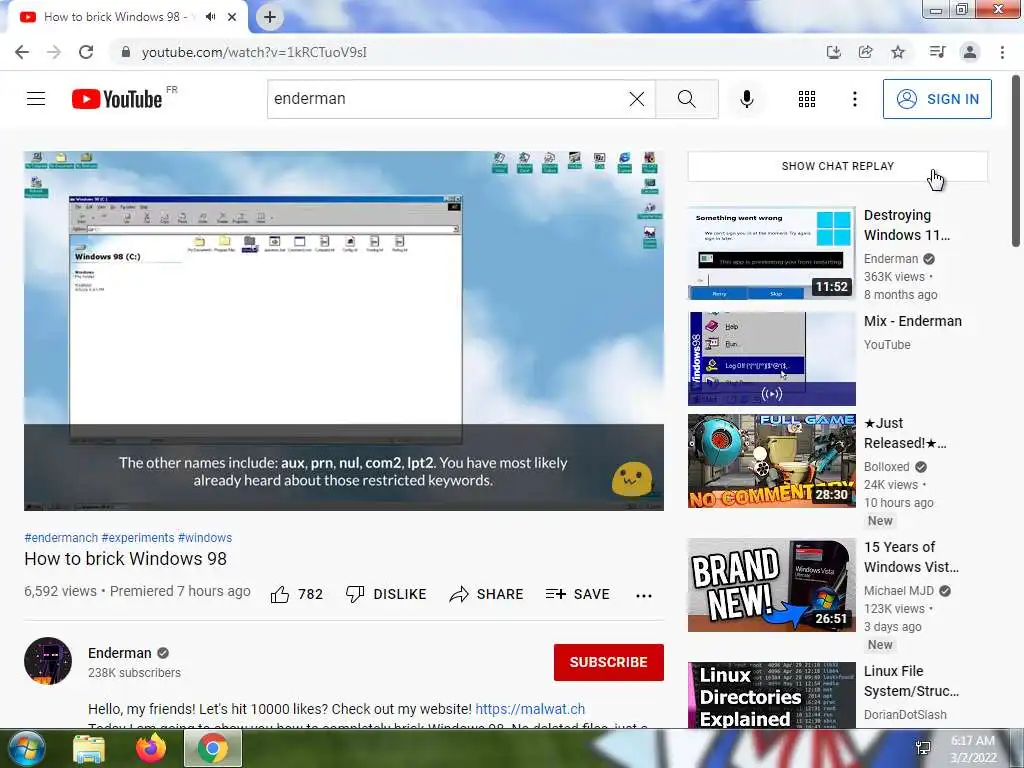Open Just Released video title
Viewport: 1024px width, 768px height.
click(x=905, y=433)
